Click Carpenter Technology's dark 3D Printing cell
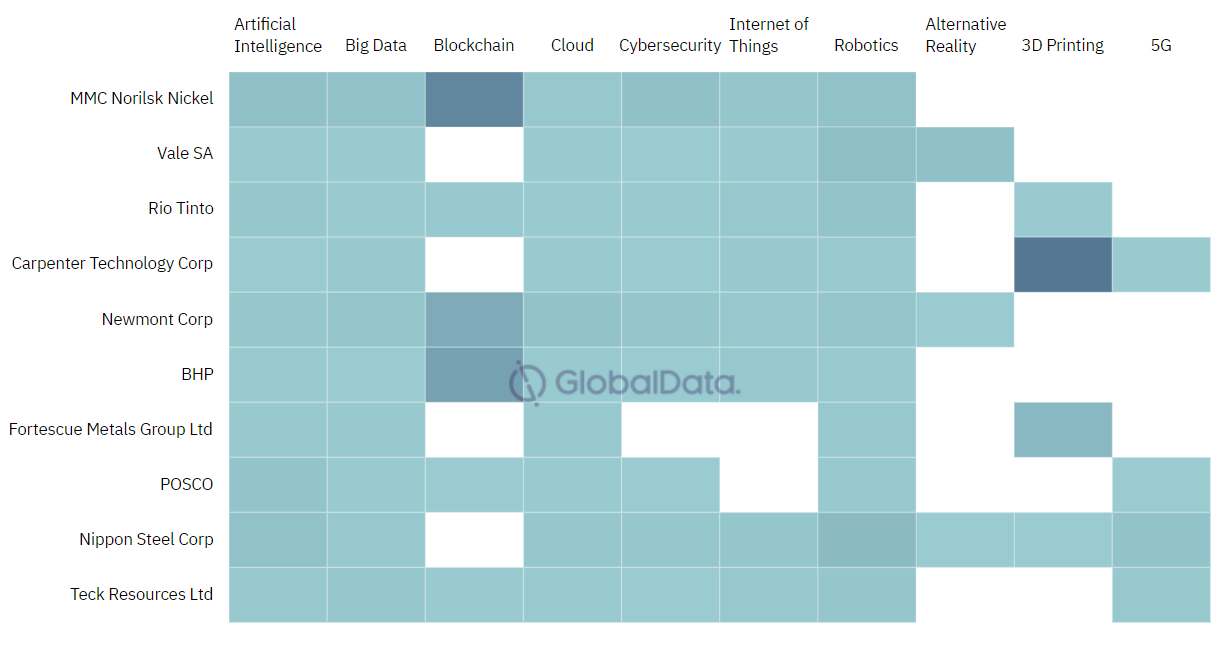The image size is (1217, 648). coord(1062,264)
